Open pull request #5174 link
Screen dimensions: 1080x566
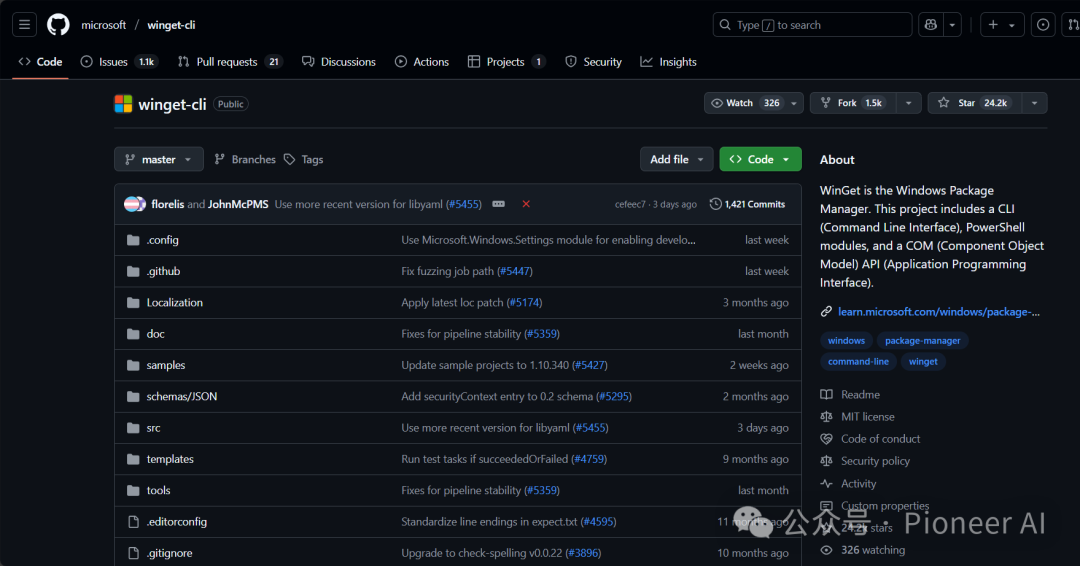[x=524, y=302]
